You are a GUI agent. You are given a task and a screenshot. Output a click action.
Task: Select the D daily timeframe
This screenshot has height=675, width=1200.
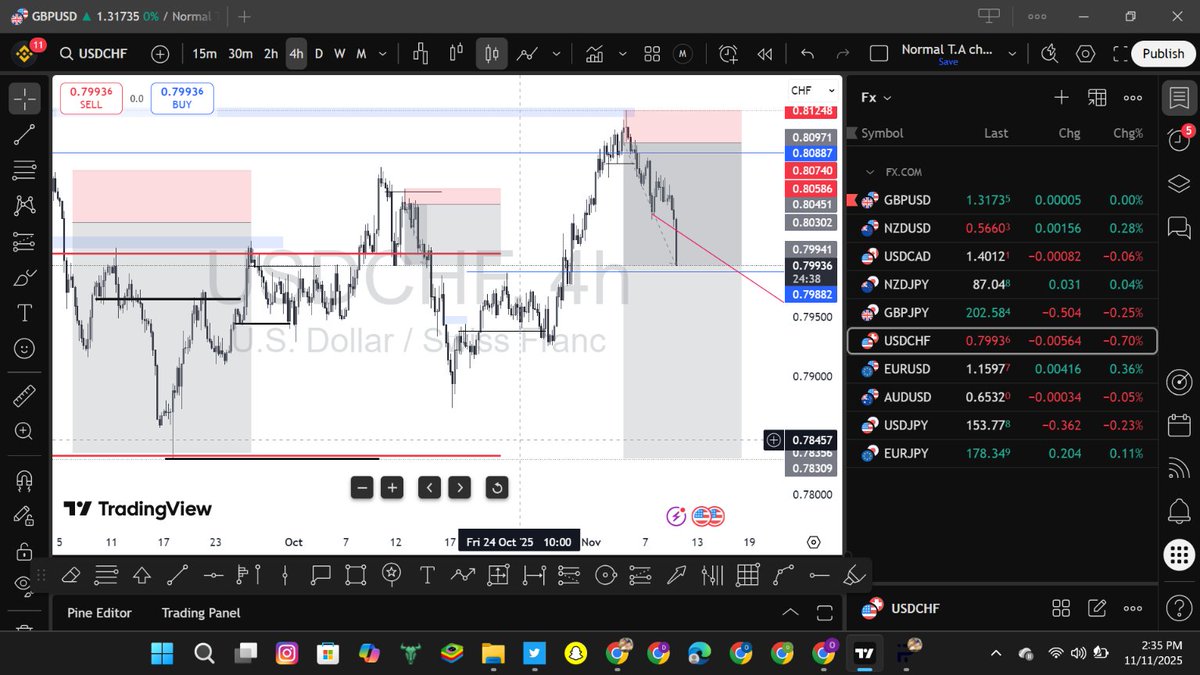pyautogui.click(x=319, y=54)
